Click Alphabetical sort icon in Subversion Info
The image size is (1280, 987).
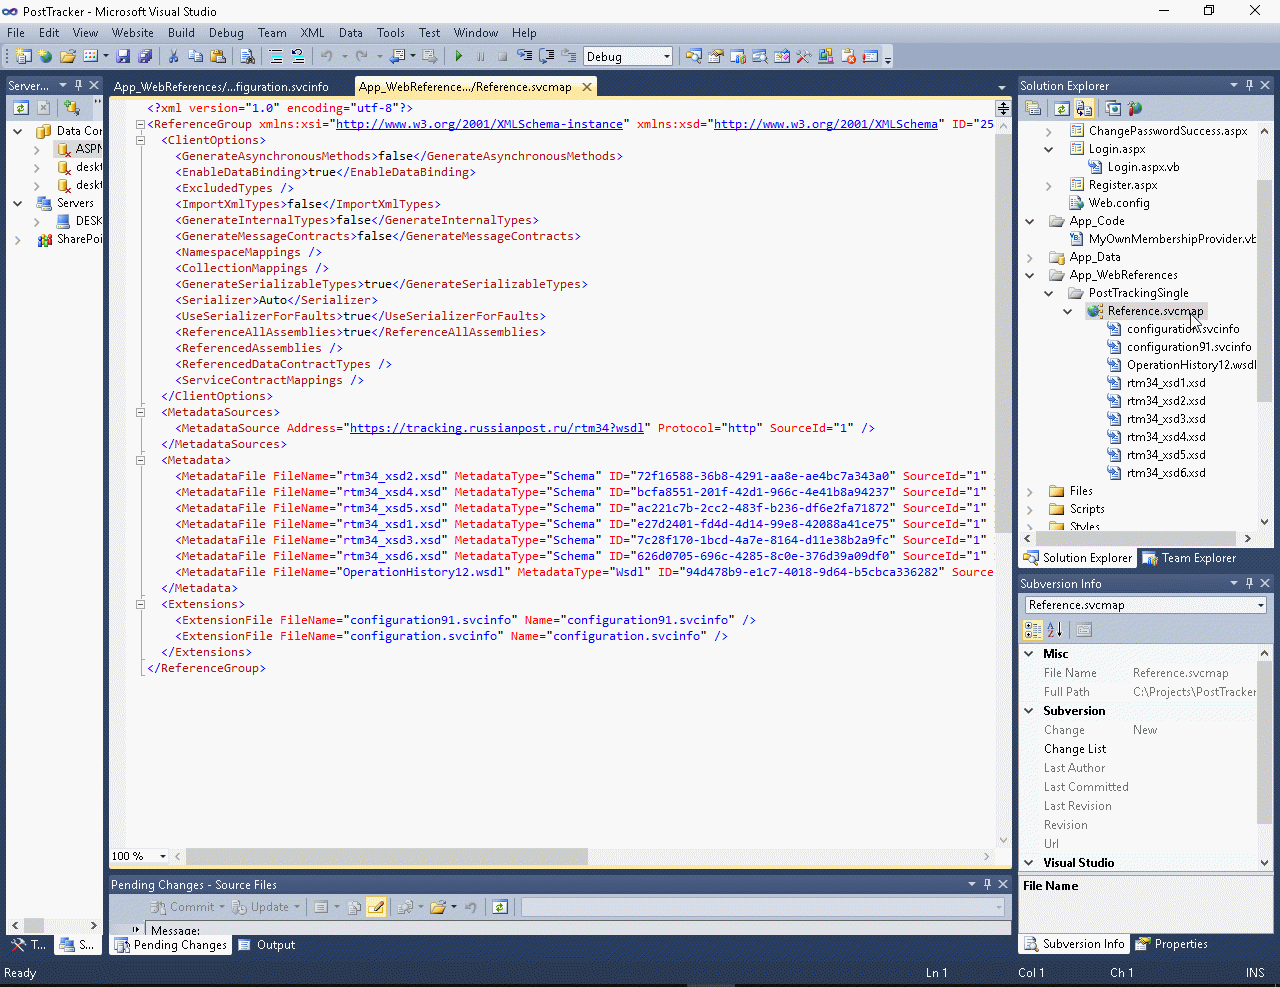pos(1054,630)
